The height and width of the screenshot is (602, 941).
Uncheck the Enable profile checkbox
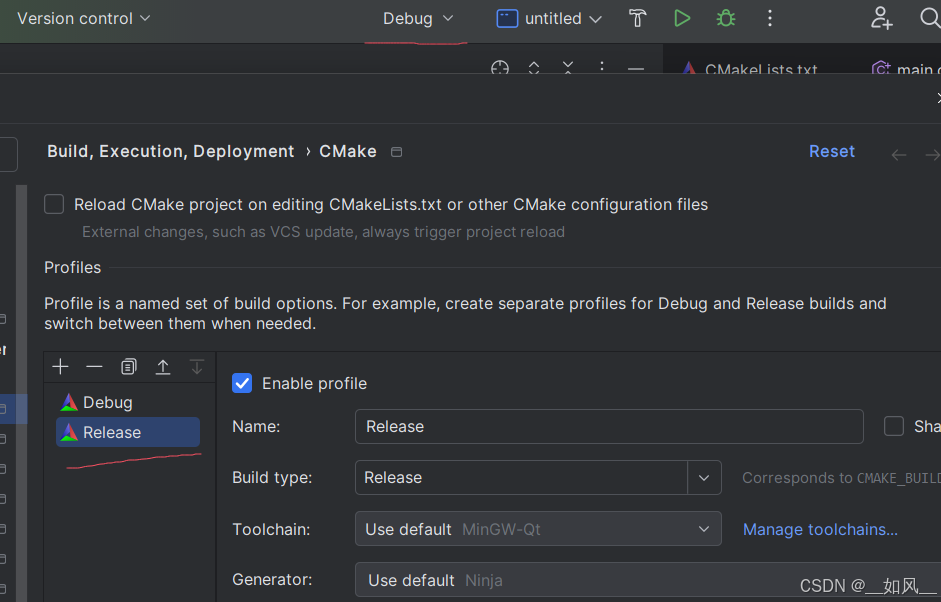242,383
